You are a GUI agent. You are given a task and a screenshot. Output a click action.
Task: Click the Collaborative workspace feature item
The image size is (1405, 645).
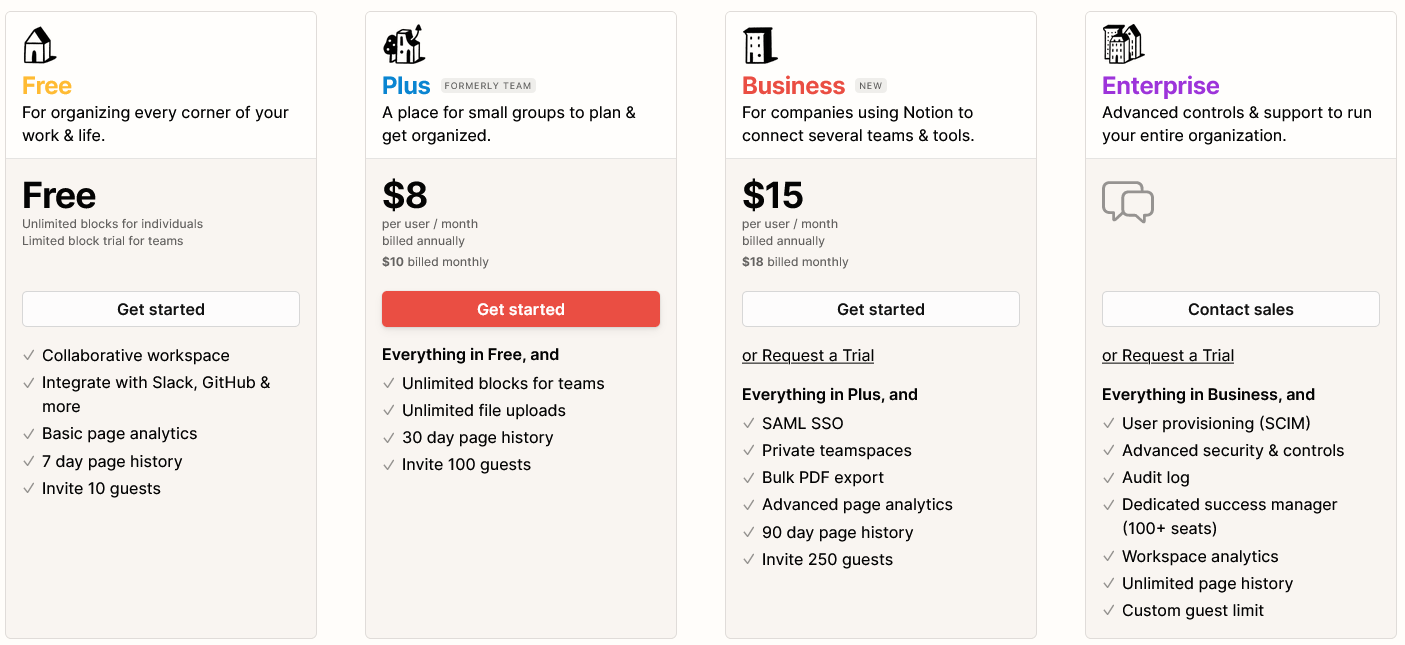136,355
